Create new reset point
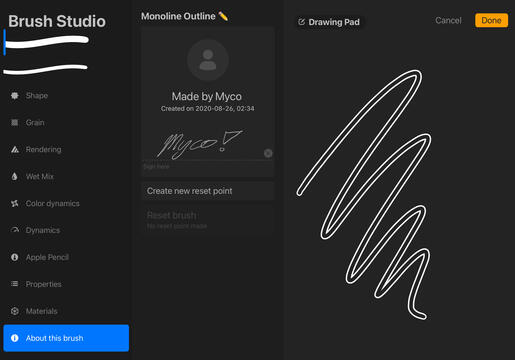The width and height of the screenshot is (515, 360). [208, 191]
